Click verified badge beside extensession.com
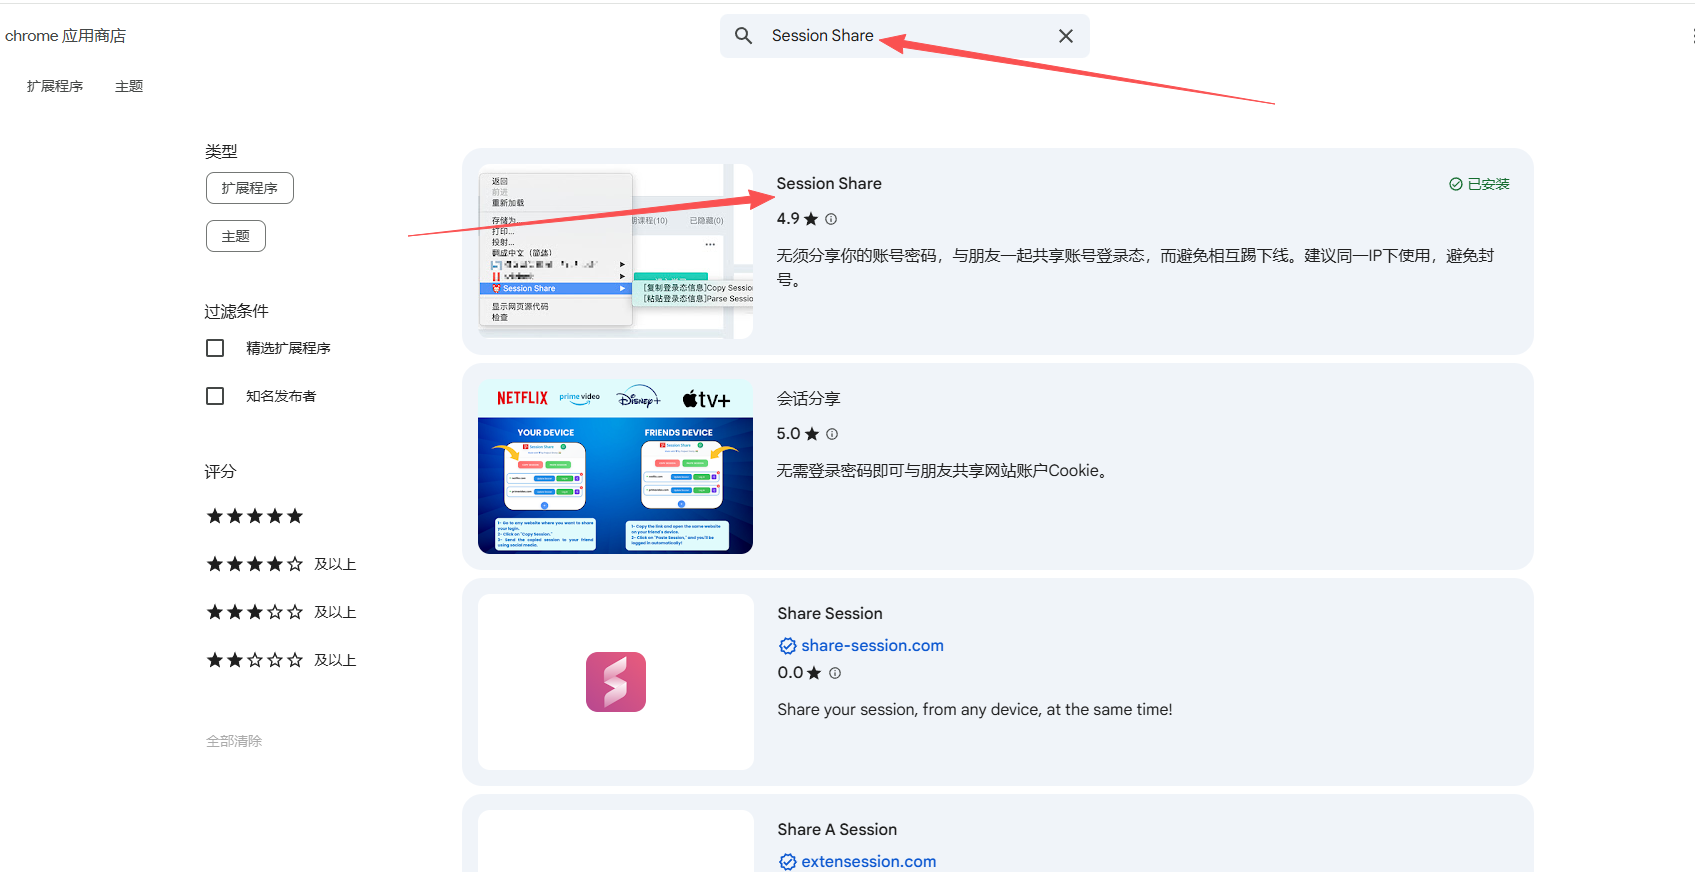 (788, 862)
